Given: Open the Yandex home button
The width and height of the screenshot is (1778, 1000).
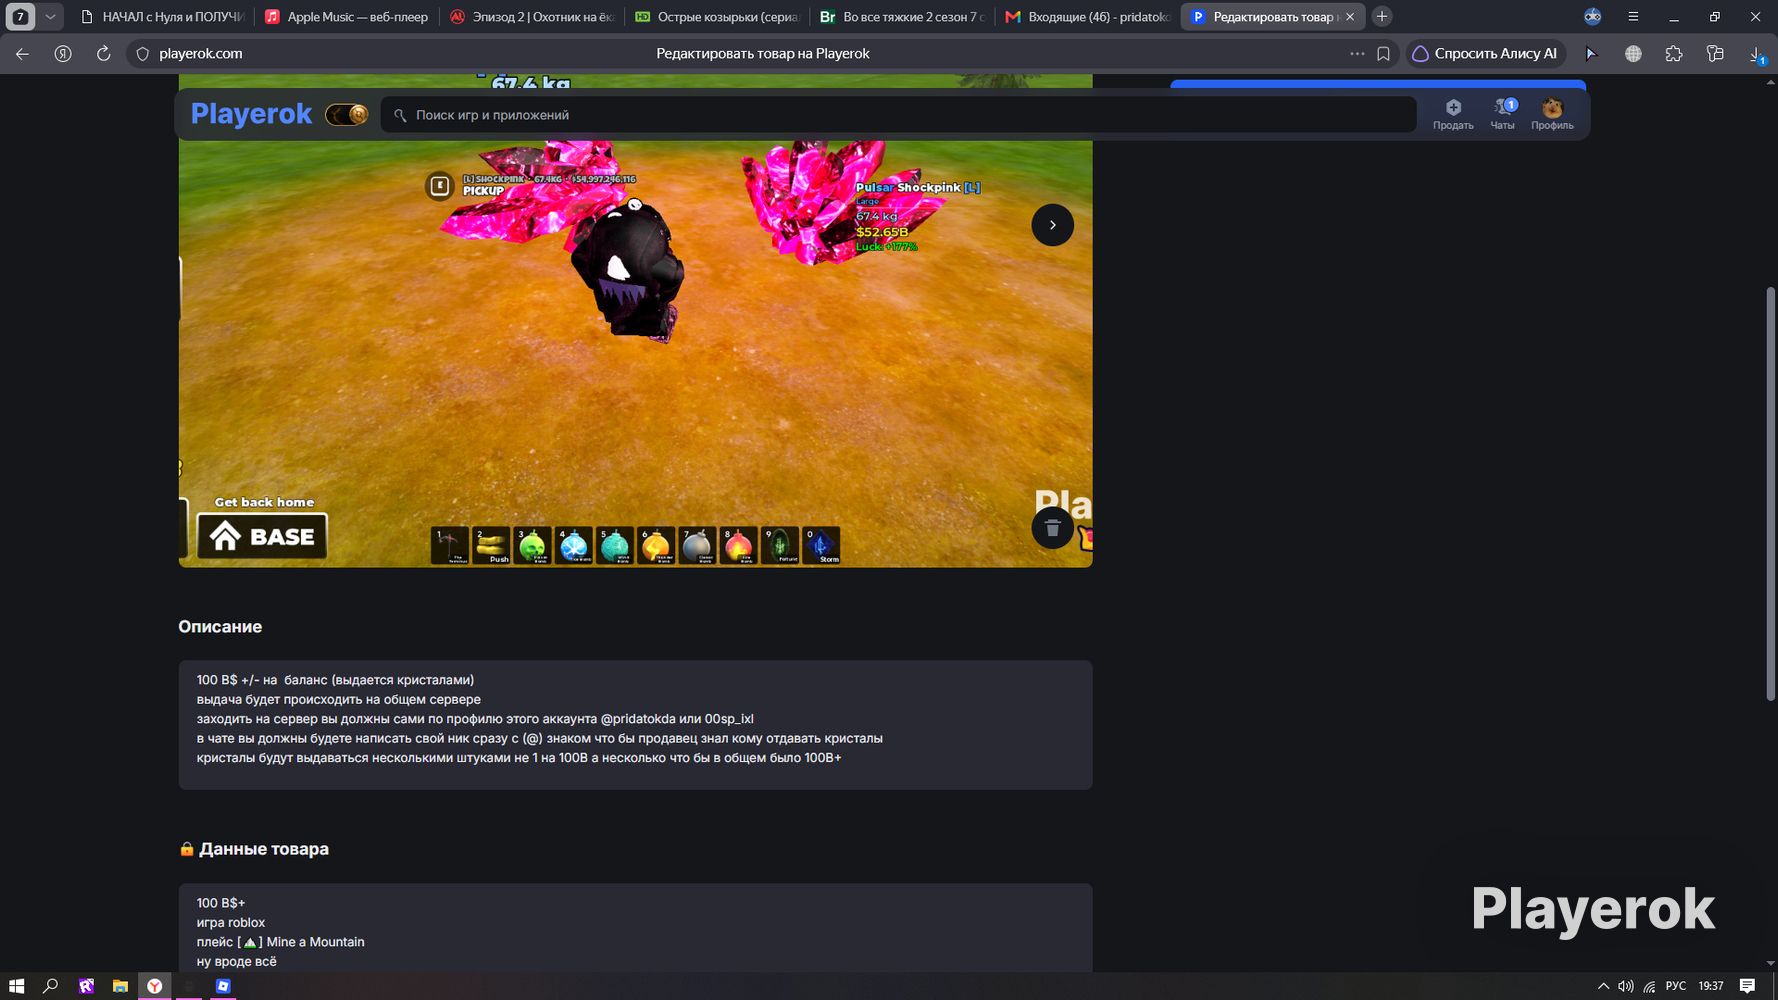Looking at the screenshot, I should click(x=63, y=54).
